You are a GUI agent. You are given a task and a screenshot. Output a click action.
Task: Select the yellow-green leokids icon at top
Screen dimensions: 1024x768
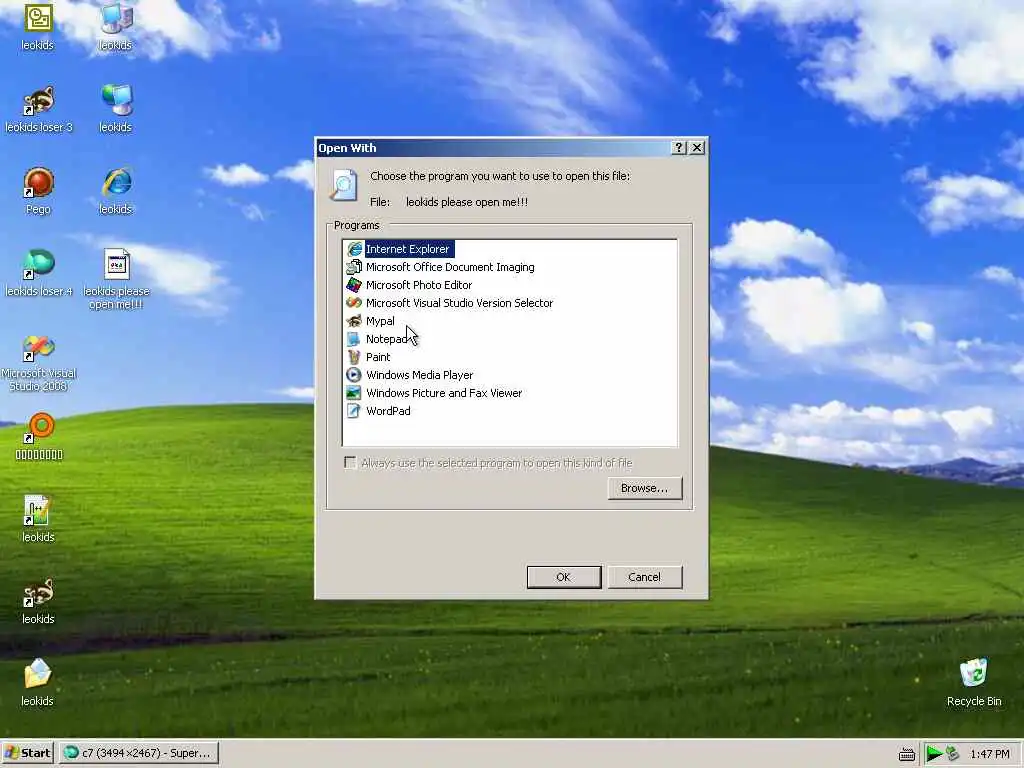pos(38,27)
